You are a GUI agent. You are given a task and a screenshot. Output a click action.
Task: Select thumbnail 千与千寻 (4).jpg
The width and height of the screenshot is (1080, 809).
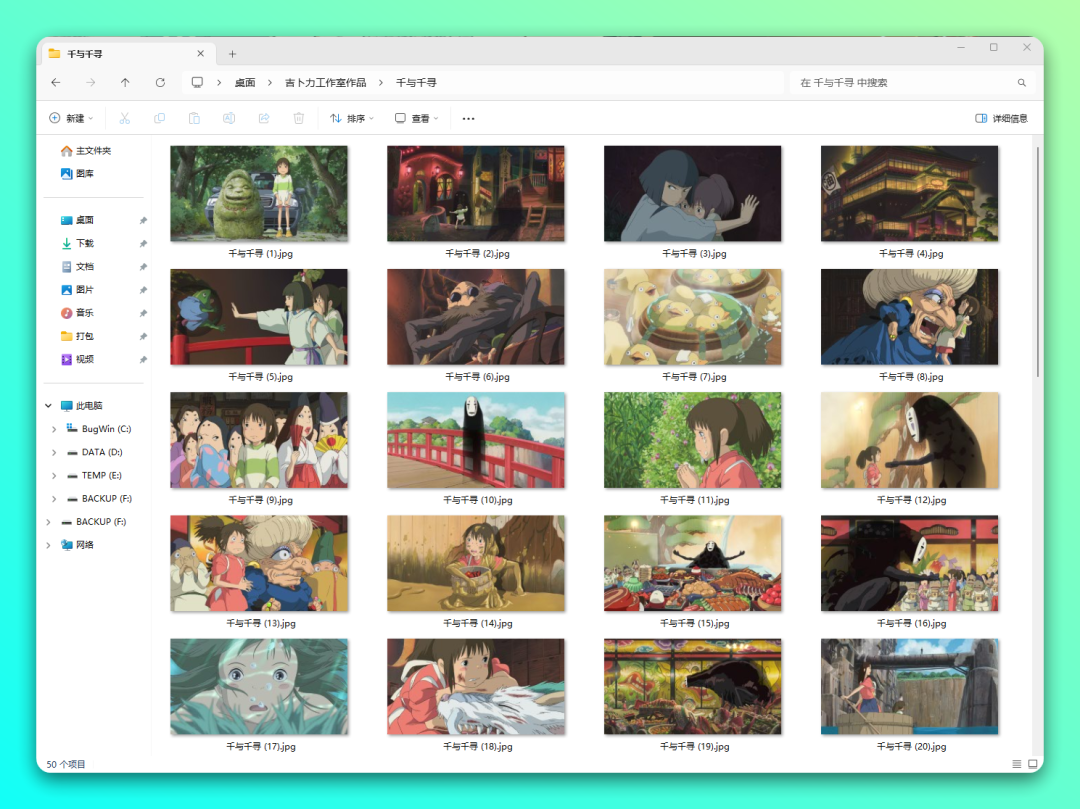point(910,193)
